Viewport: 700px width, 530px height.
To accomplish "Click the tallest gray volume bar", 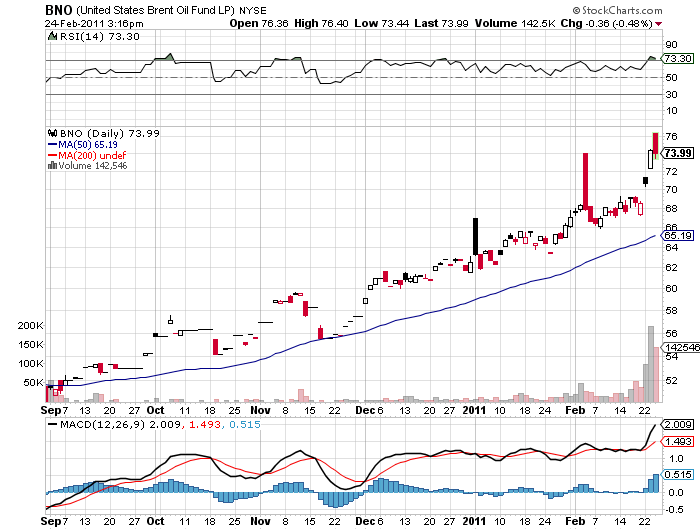I will pos(651,364).
